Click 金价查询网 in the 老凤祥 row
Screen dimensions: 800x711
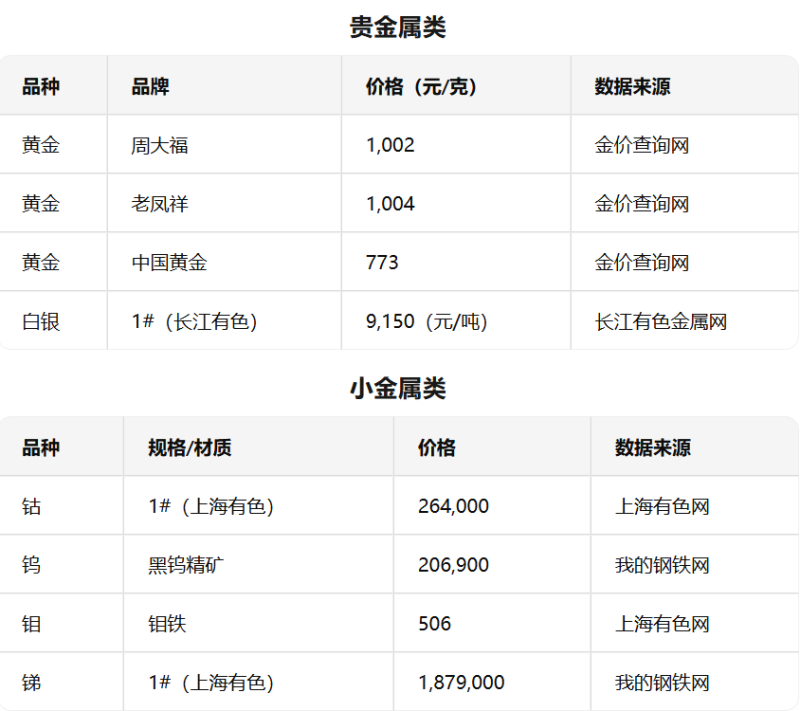pos(642,204)
